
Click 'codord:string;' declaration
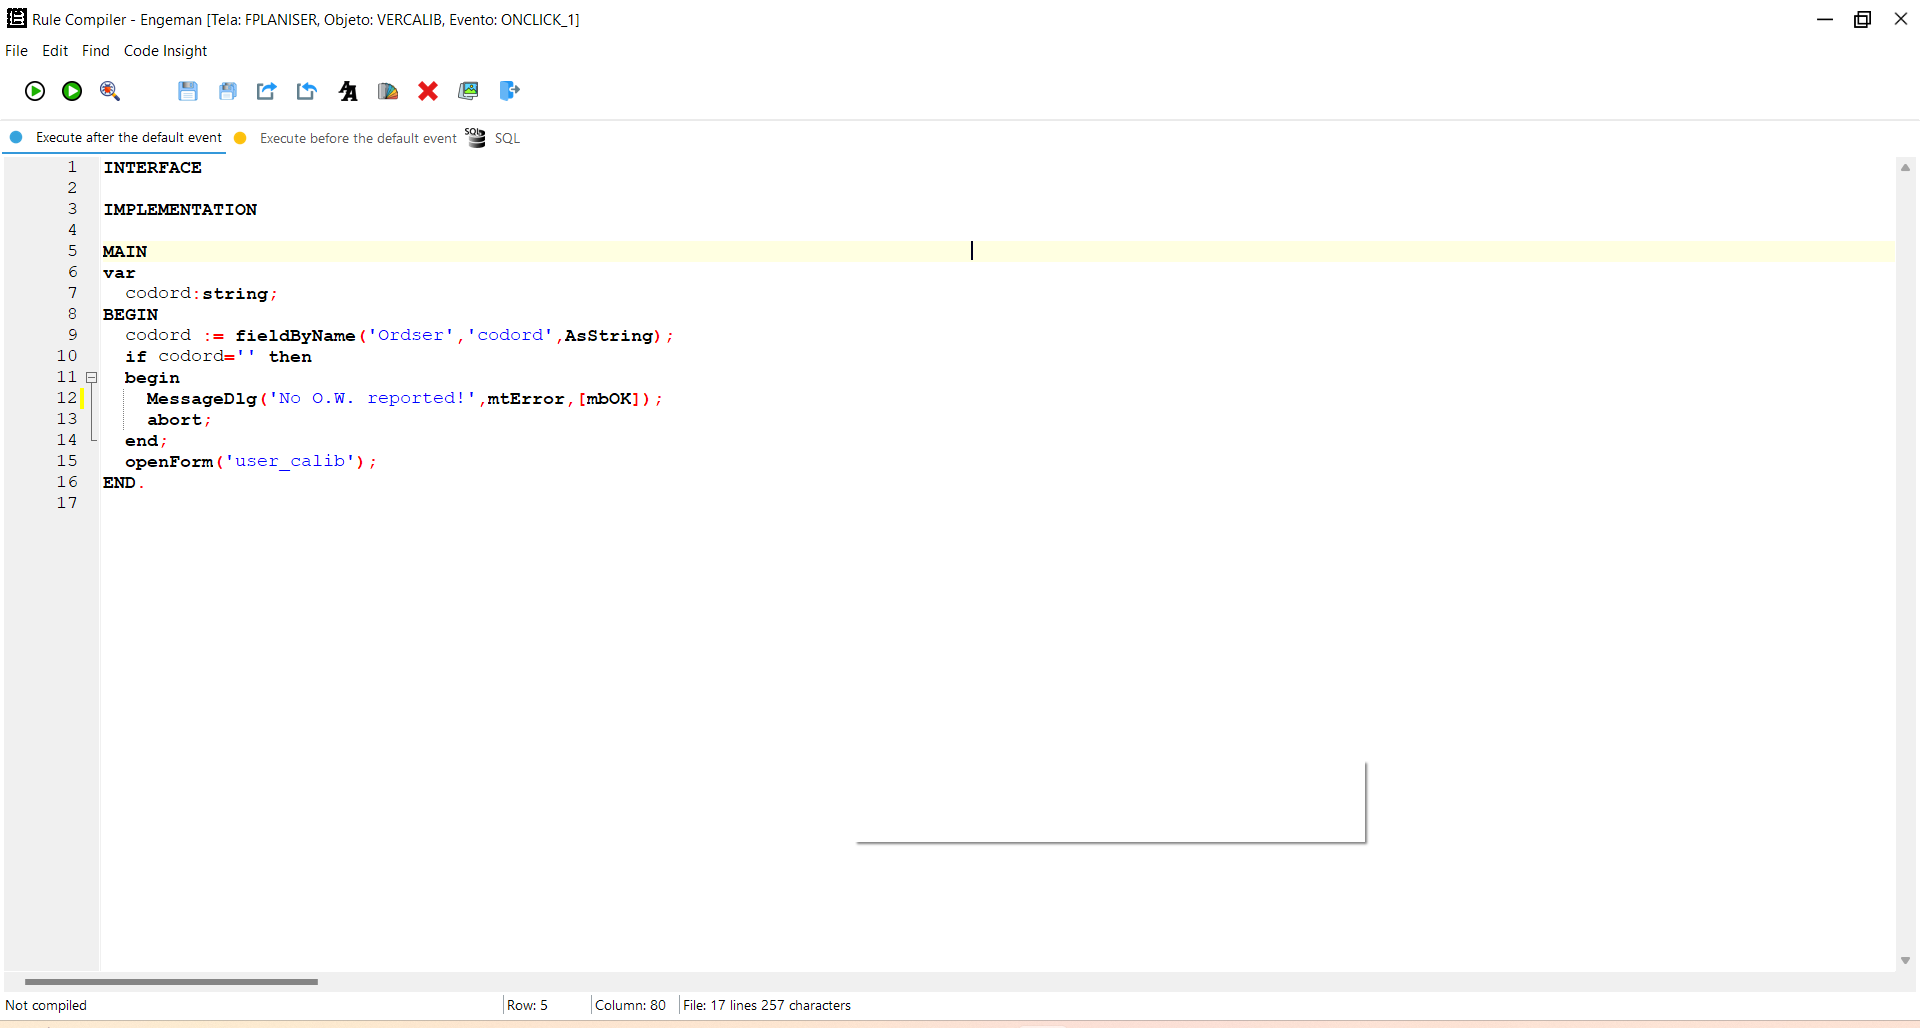click(x=201, y=294)
